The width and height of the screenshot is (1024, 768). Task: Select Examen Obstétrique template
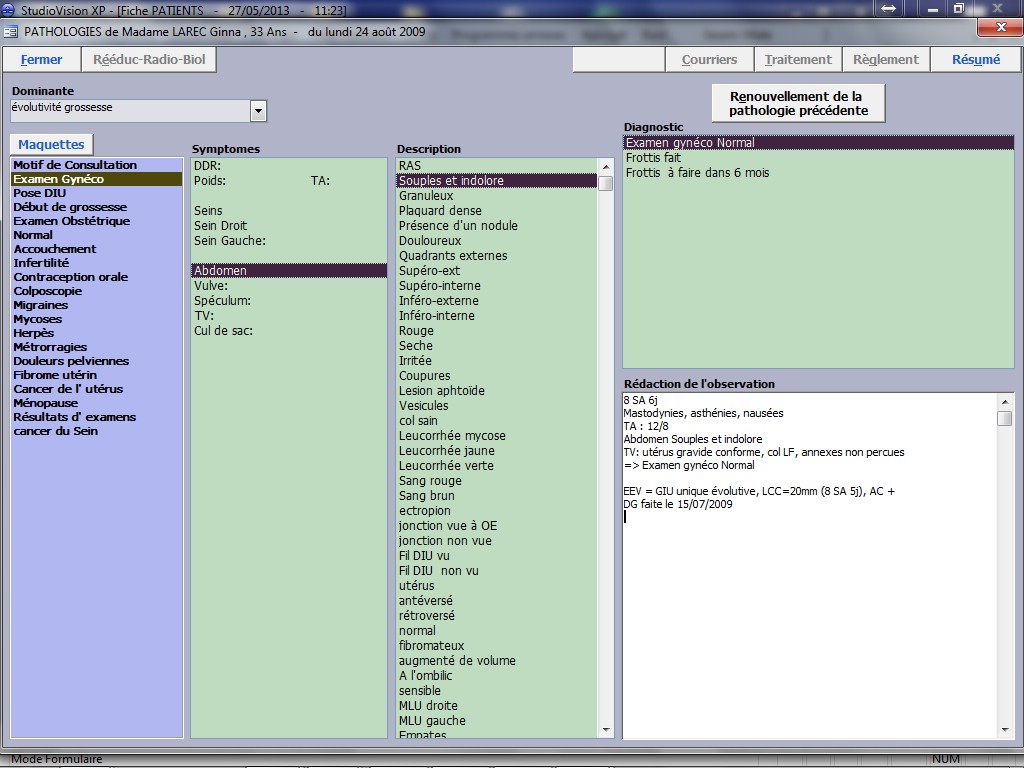pyautogui.click(x=71, y=221)
